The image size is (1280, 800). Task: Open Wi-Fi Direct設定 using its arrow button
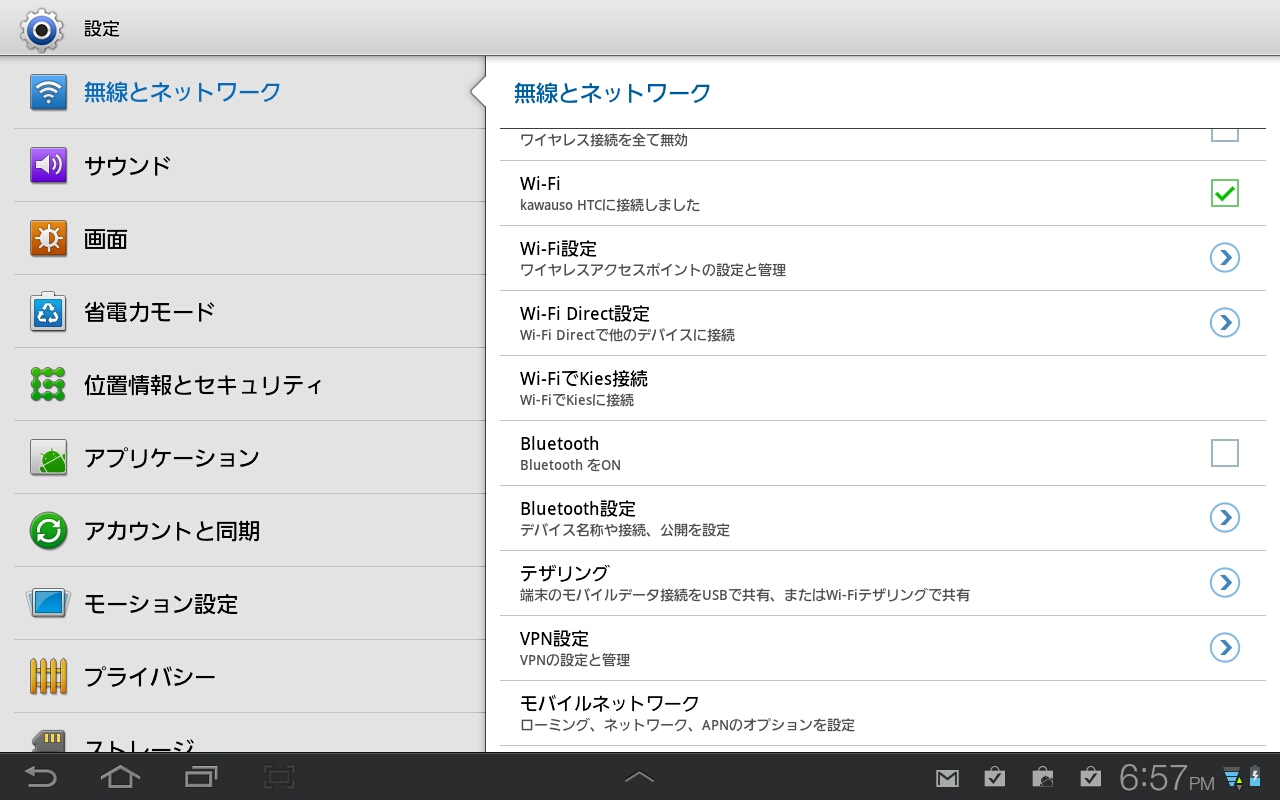coord(1225,323)
